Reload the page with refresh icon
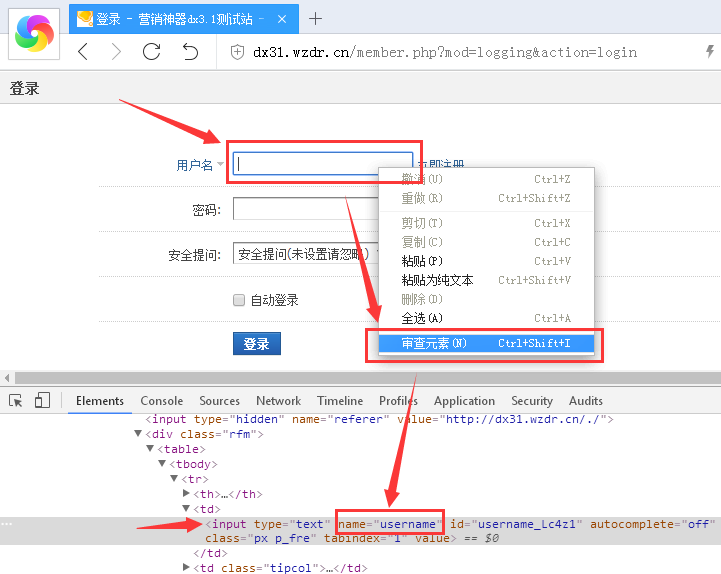 152,52
